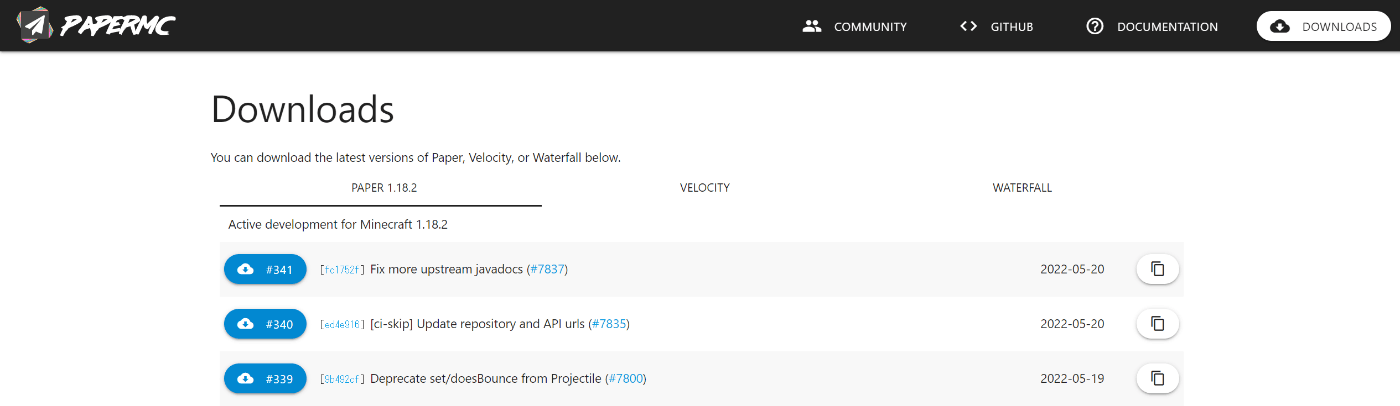Screen dimensions: 1400x406
Task: Copy link icon for build #339
Action: point(1158,378)
